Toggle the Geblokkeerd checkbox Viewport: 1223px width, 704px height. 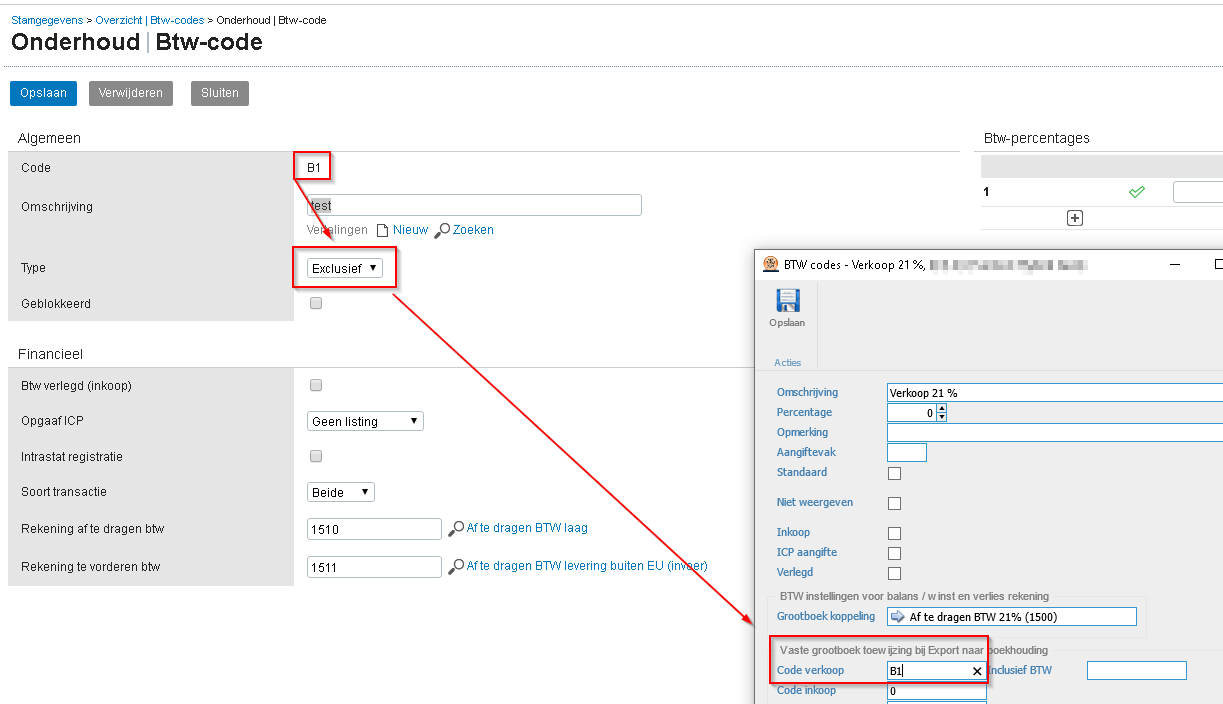click(x=316, y=303)
